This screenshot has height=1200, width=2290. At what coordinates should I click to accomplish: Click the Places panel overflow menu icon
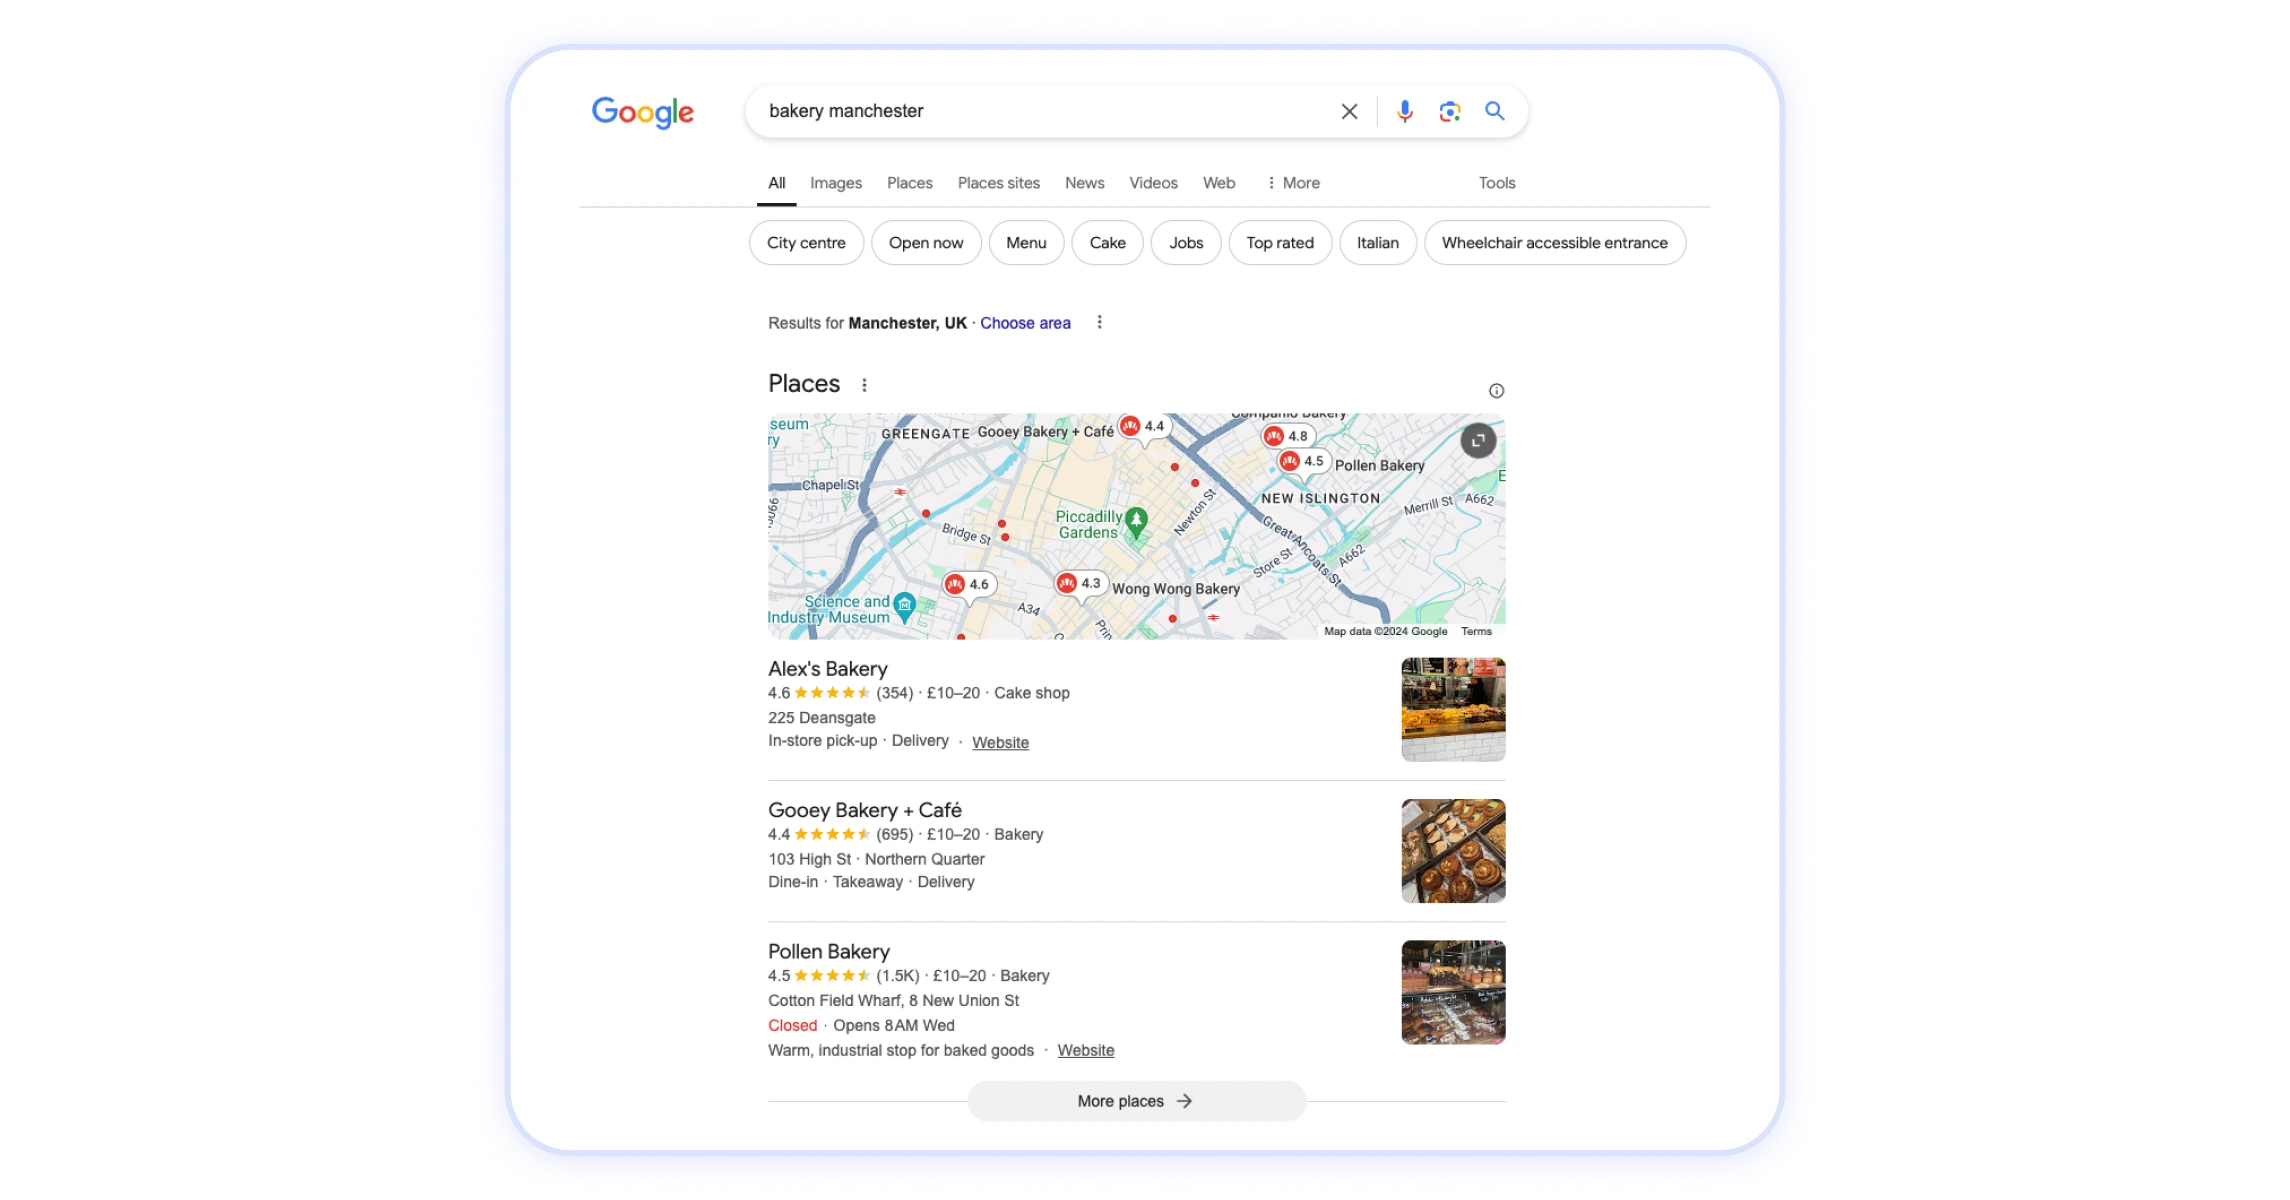865,385
